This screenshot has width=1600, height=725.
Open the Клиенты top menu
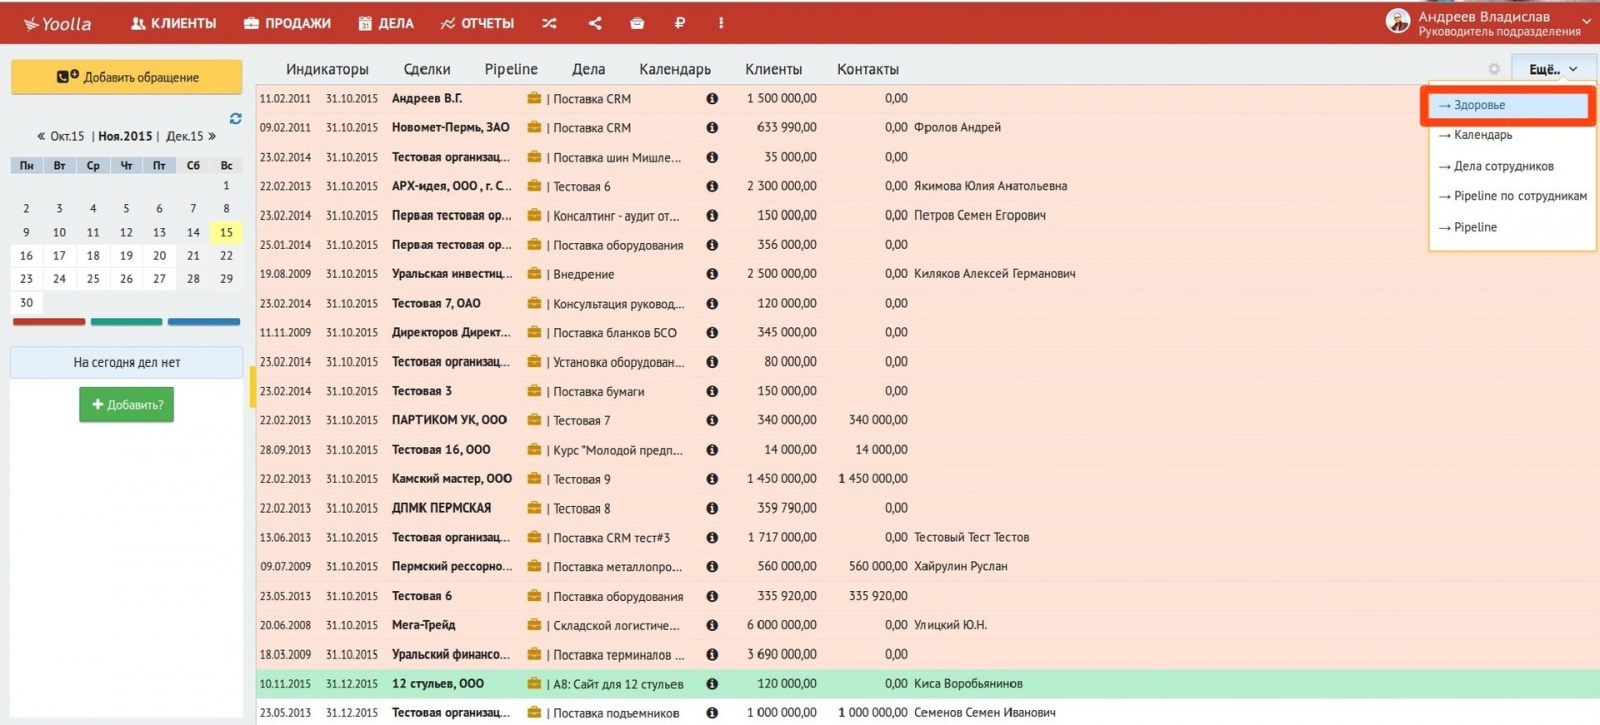click(173, 23)
